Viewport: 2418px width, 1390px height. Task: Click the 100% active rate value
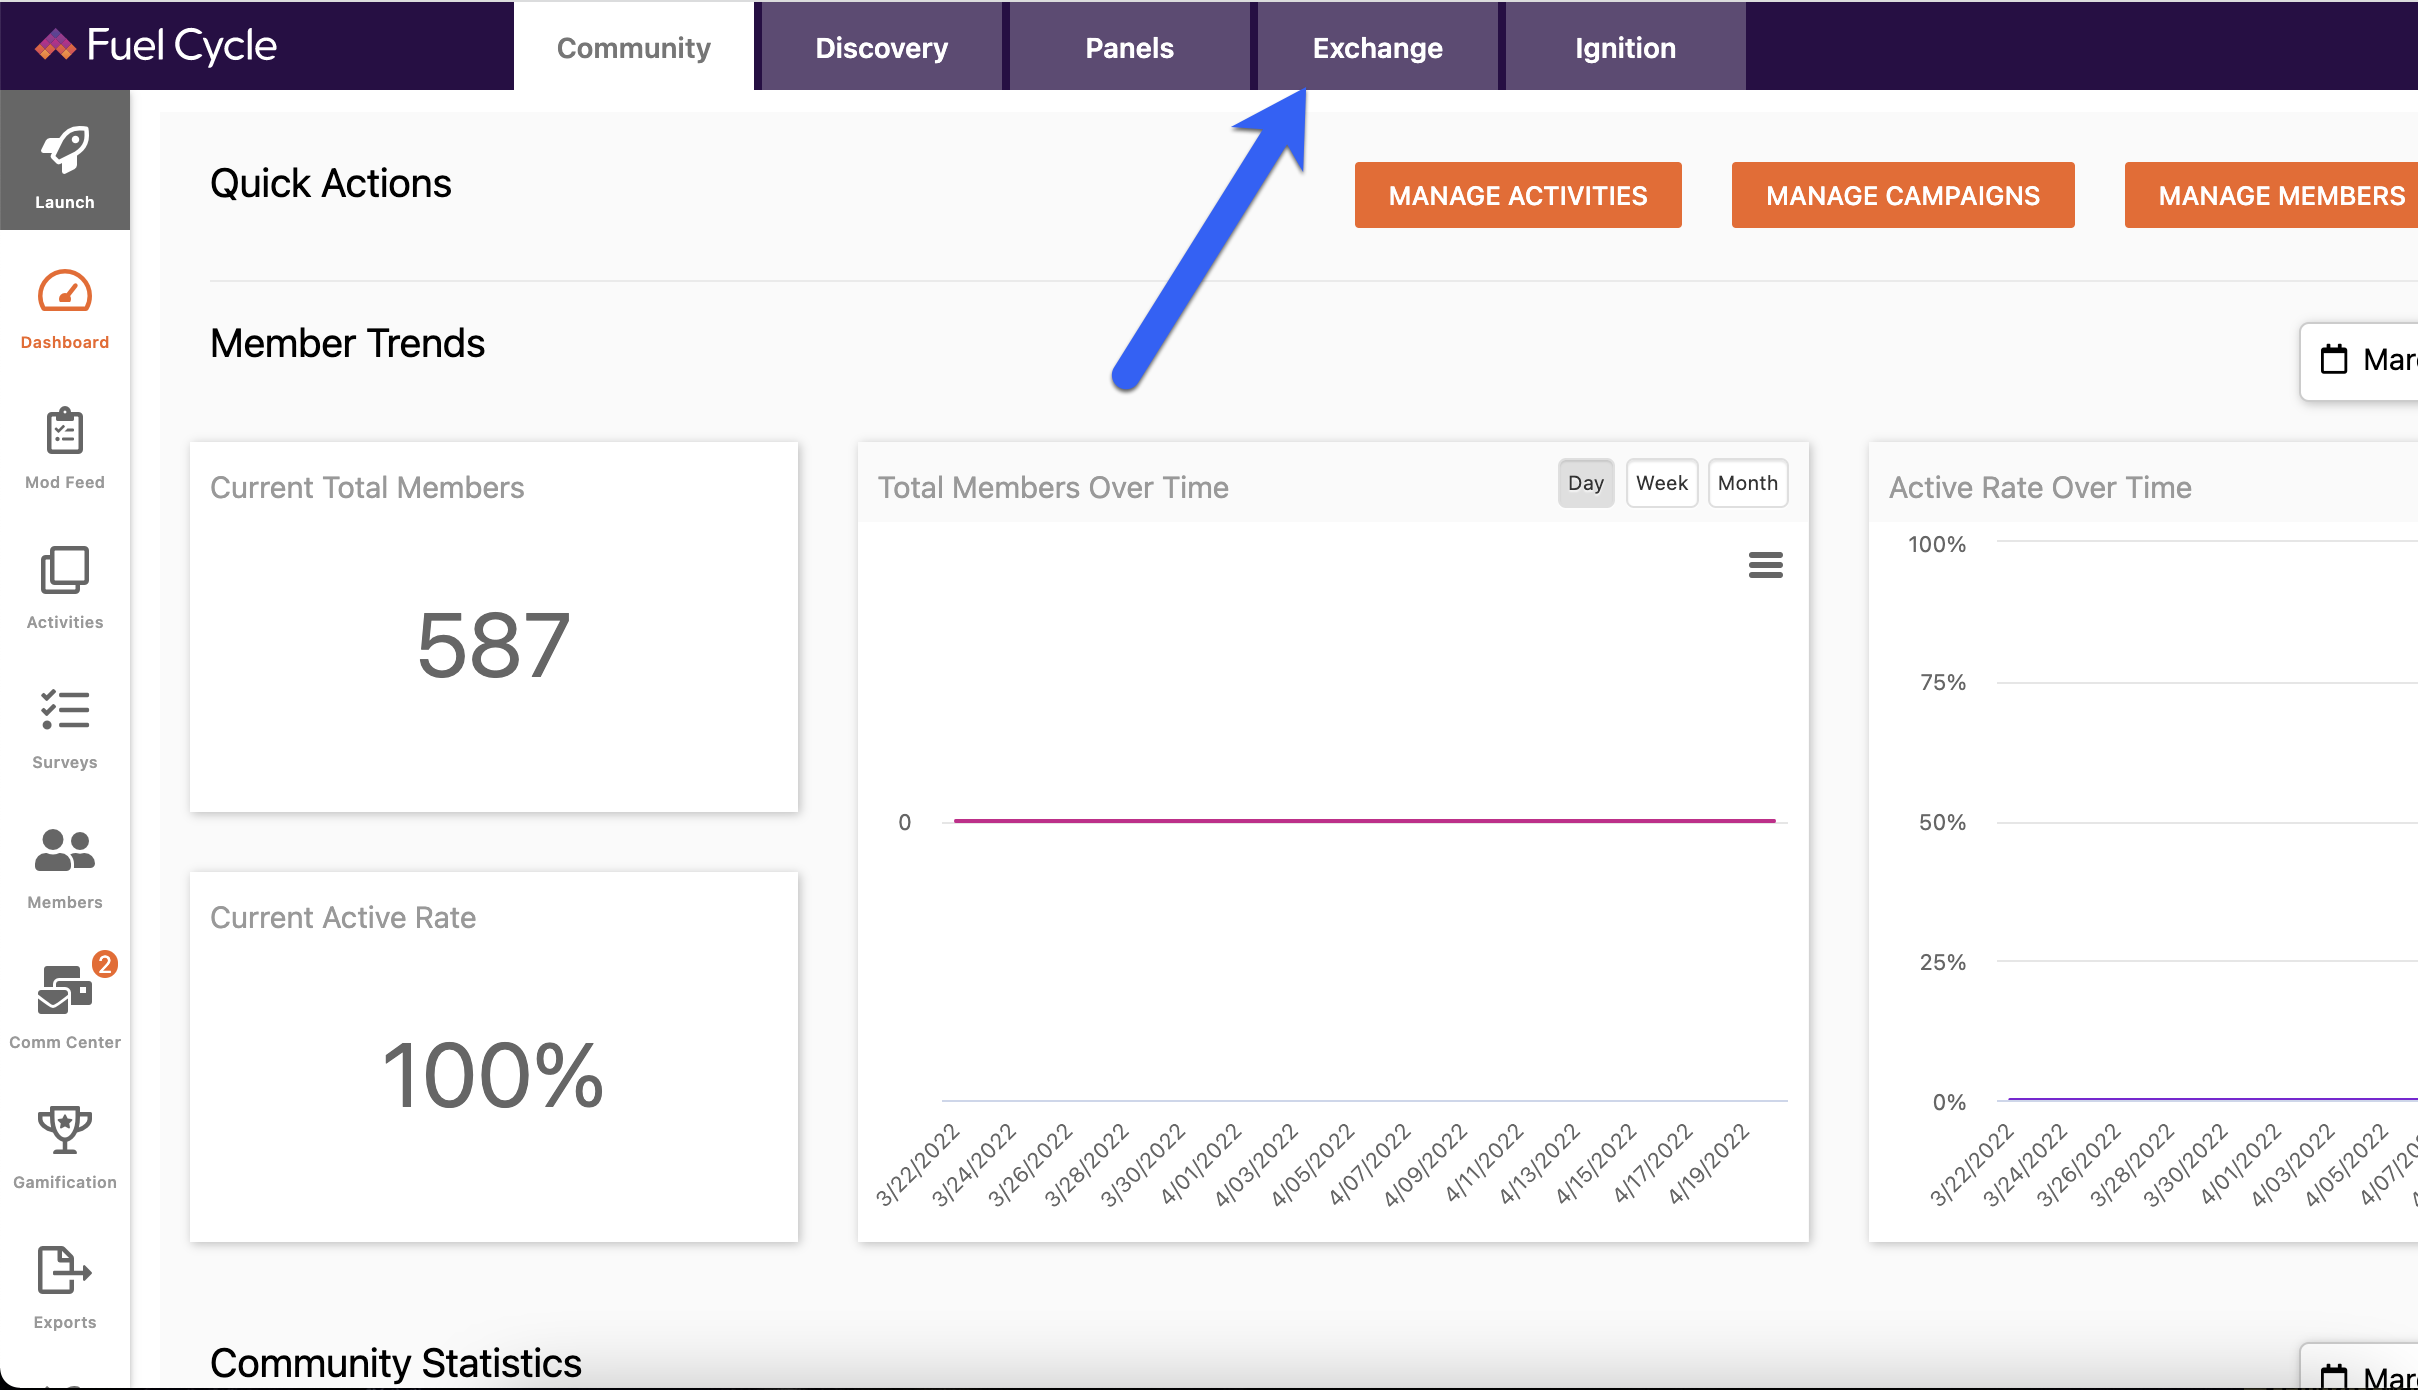(x=494, y=1076)
